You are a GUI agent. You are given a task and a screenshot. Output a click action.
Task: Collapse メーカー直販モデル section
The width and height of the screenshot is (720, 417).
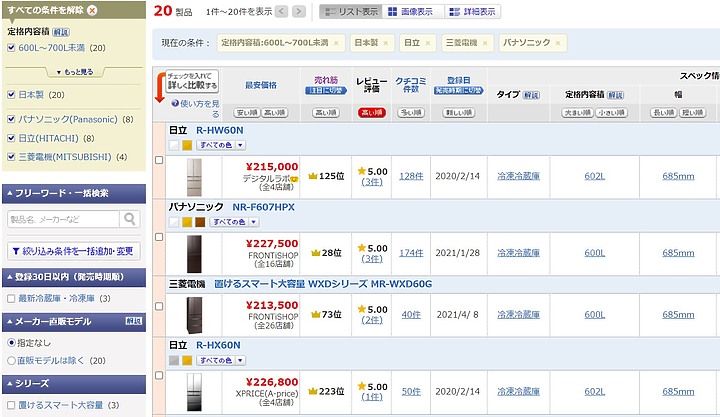click(74, 321)
